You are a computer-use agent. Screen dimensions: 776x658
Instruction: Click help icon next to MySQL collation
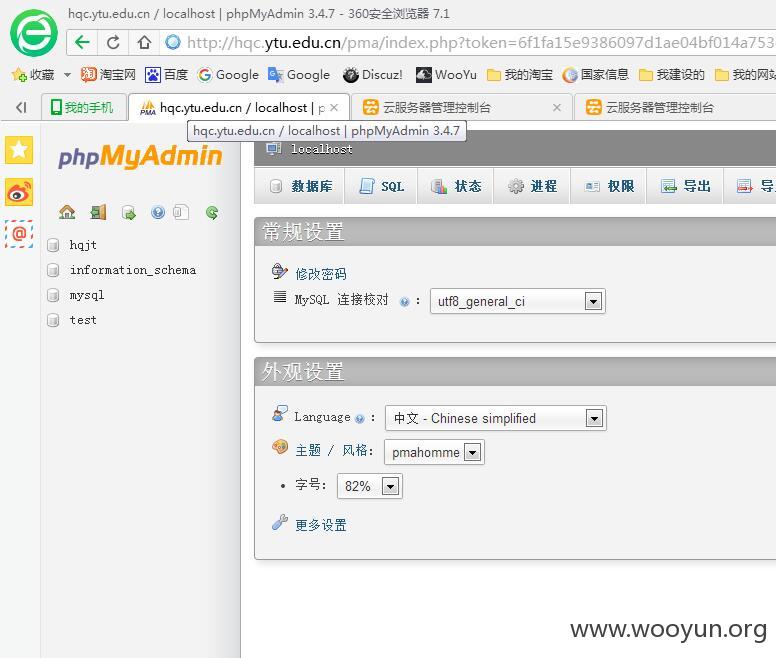pos(404,302)
